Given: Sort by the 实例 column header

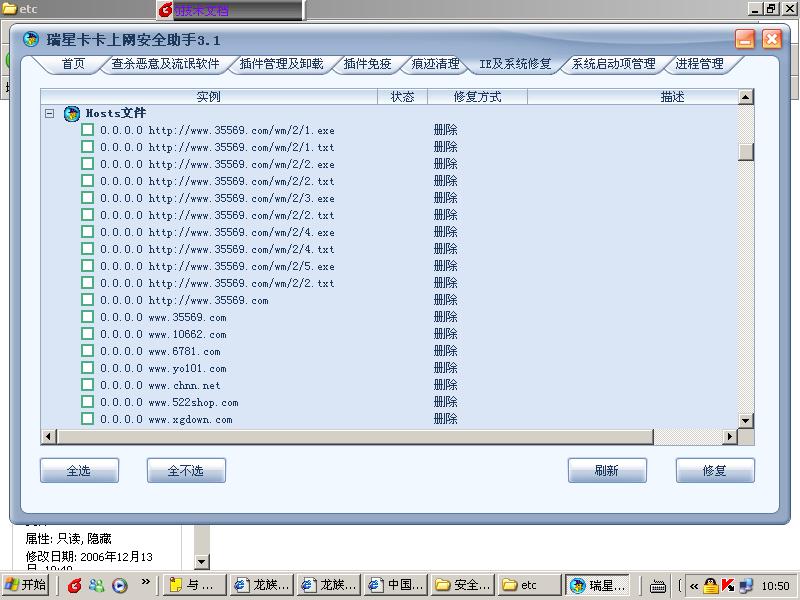Looking at the screenshot, I should tap(209, 96).
